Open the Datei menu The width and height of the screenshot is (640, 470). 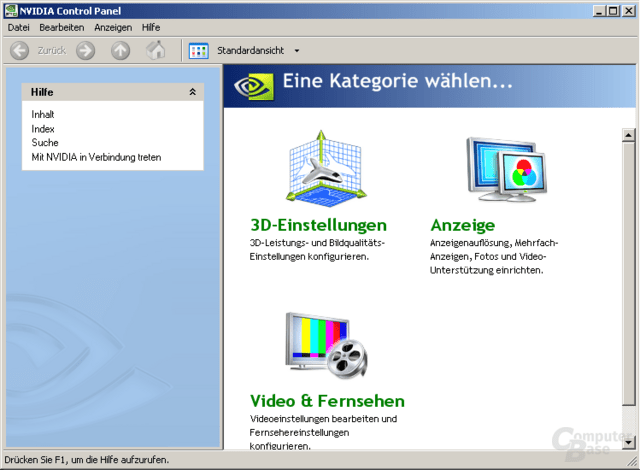point(18,27)
